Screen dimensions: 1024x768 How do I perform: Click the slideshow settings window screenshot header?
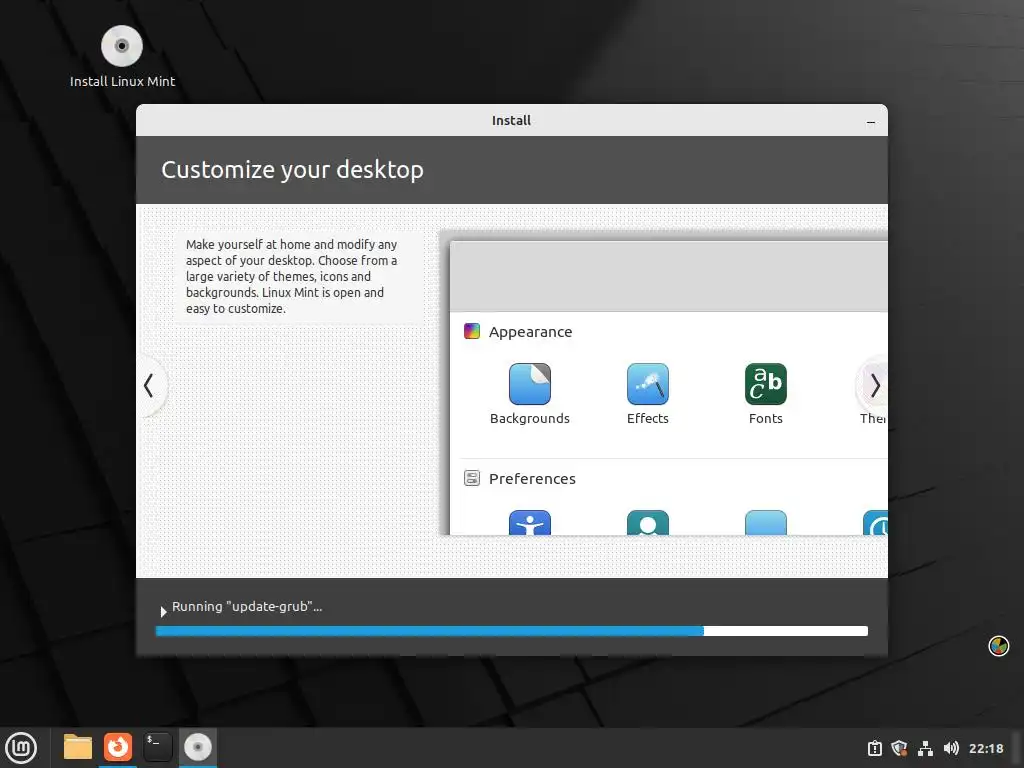tap(668, 277)
